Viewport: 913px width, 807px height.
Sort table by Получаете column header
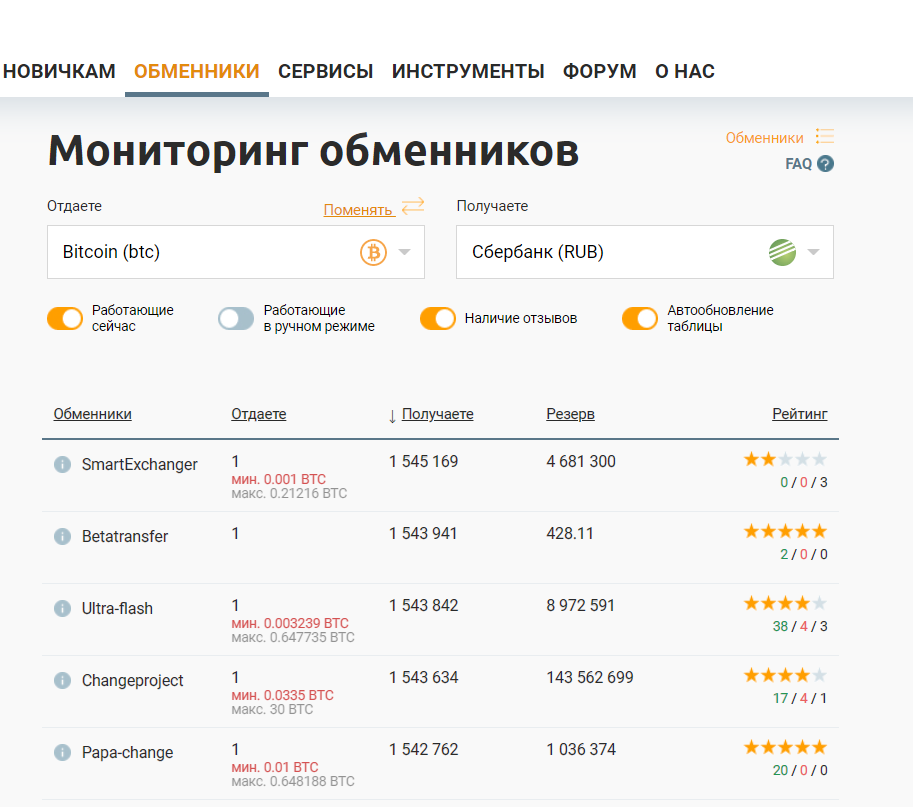pos(437,414)
